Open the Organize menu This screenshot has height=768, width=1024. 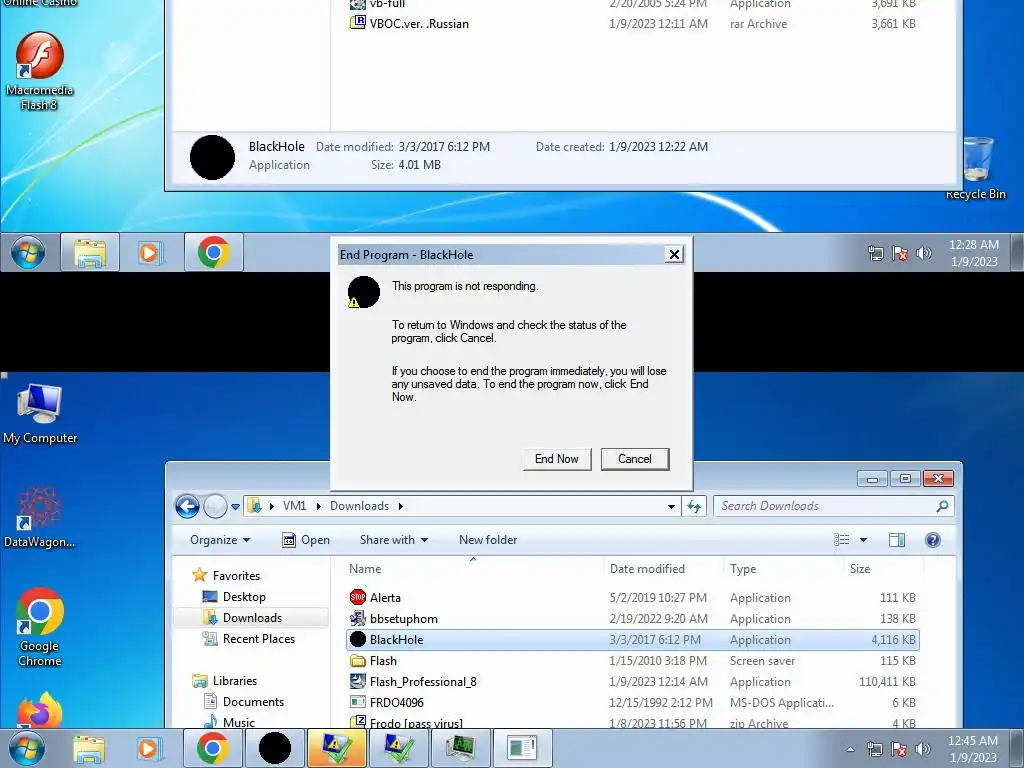[220, 540]
